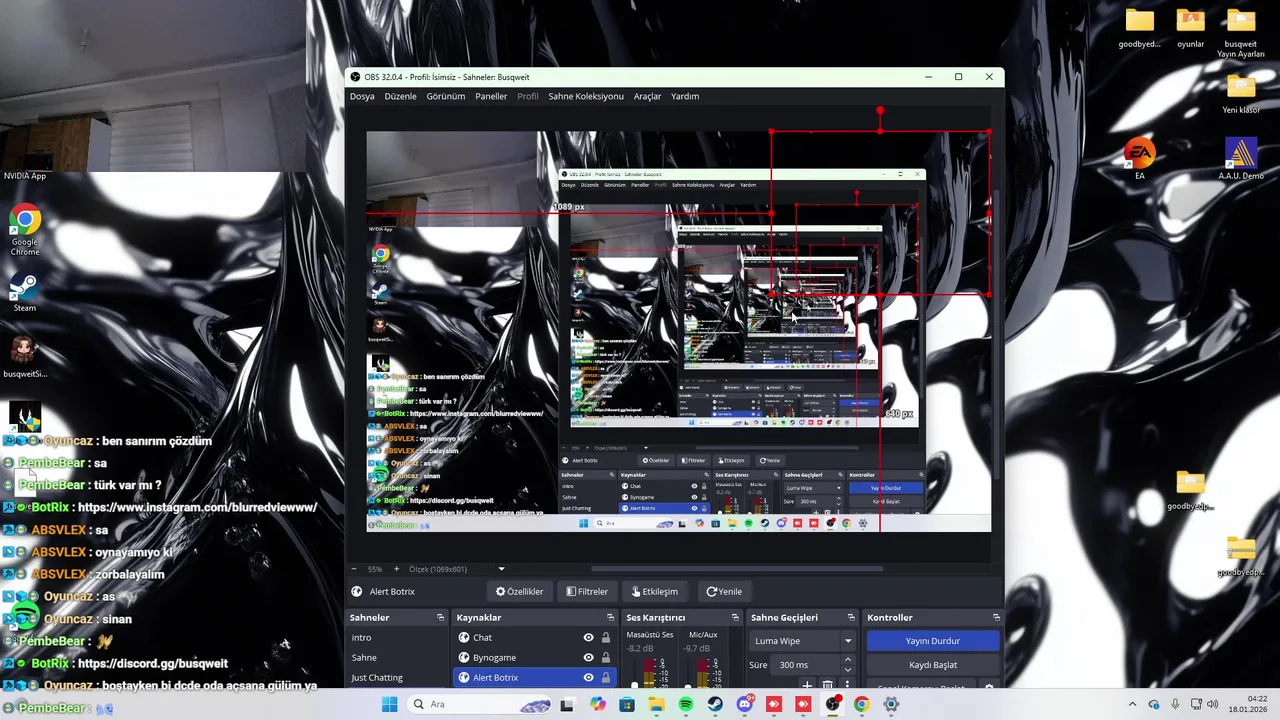Decrease the Süre duration value
This screenshot has height=720, width=1280.
pos(848,669)
